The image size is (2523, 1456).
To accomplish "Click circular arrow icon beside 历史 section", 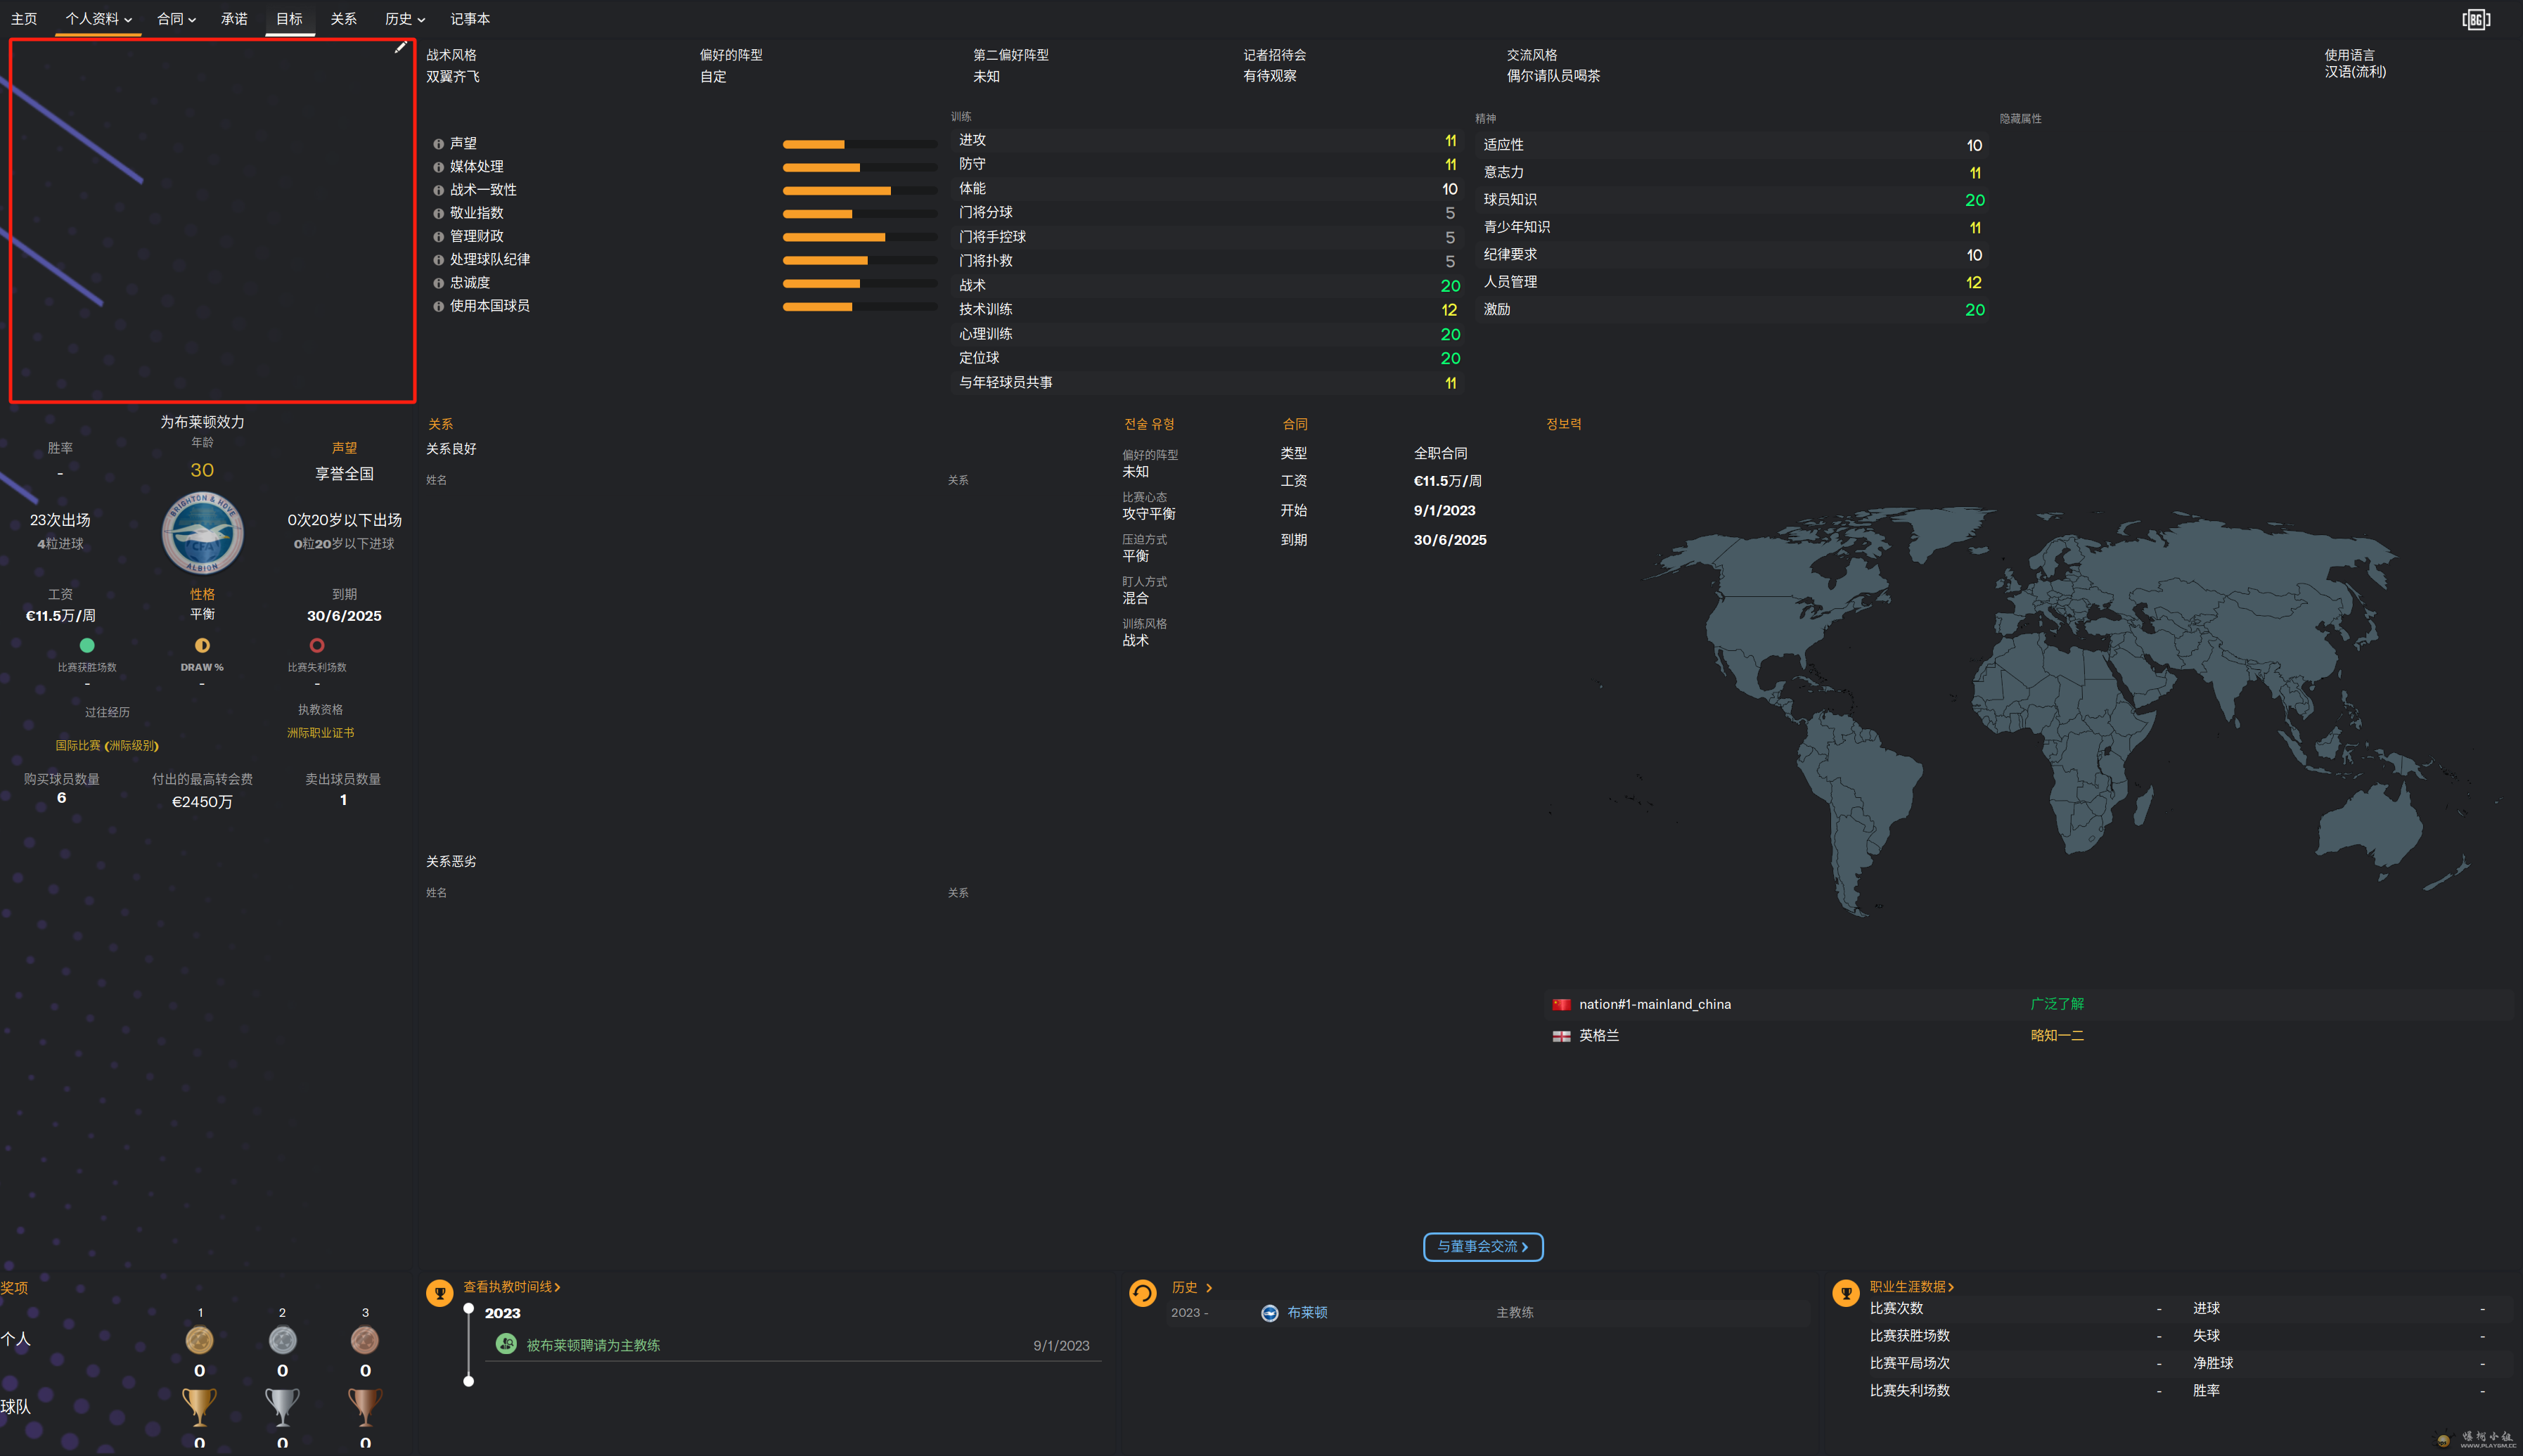I will point(1143,1293).
